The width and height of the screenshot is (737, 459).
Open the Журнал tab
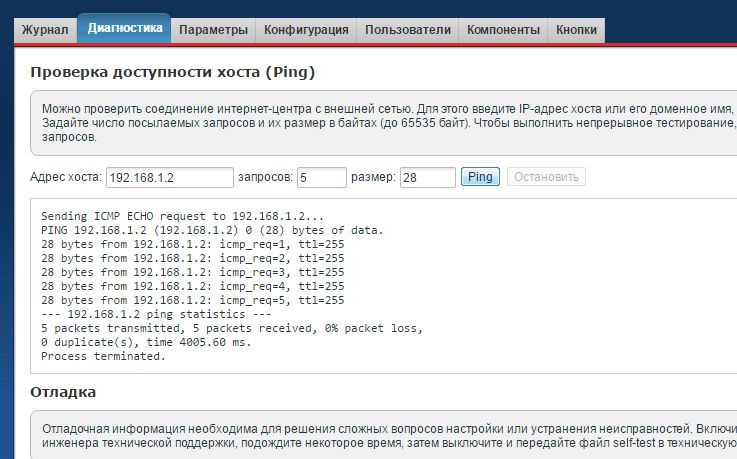[x=45, y=30]
